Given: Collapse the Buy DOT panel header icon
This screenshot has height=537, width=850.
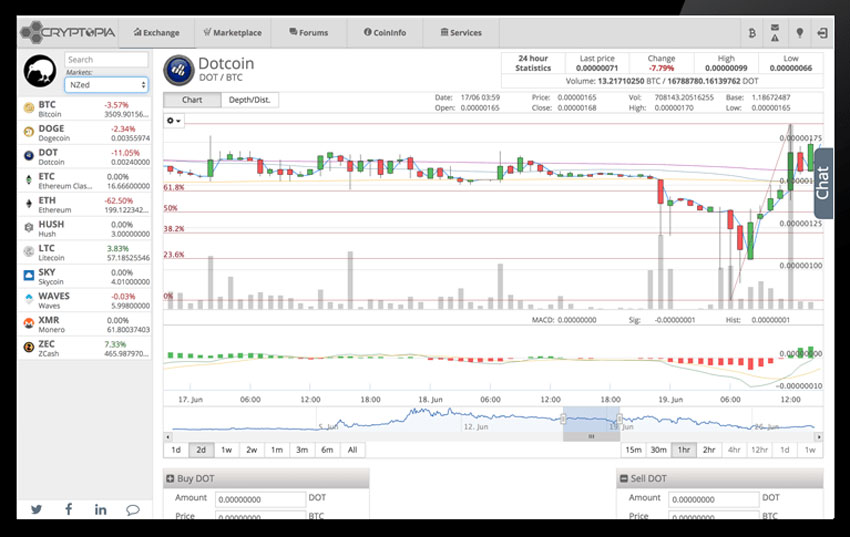Looking at the screenshot, I should point(170,478).
